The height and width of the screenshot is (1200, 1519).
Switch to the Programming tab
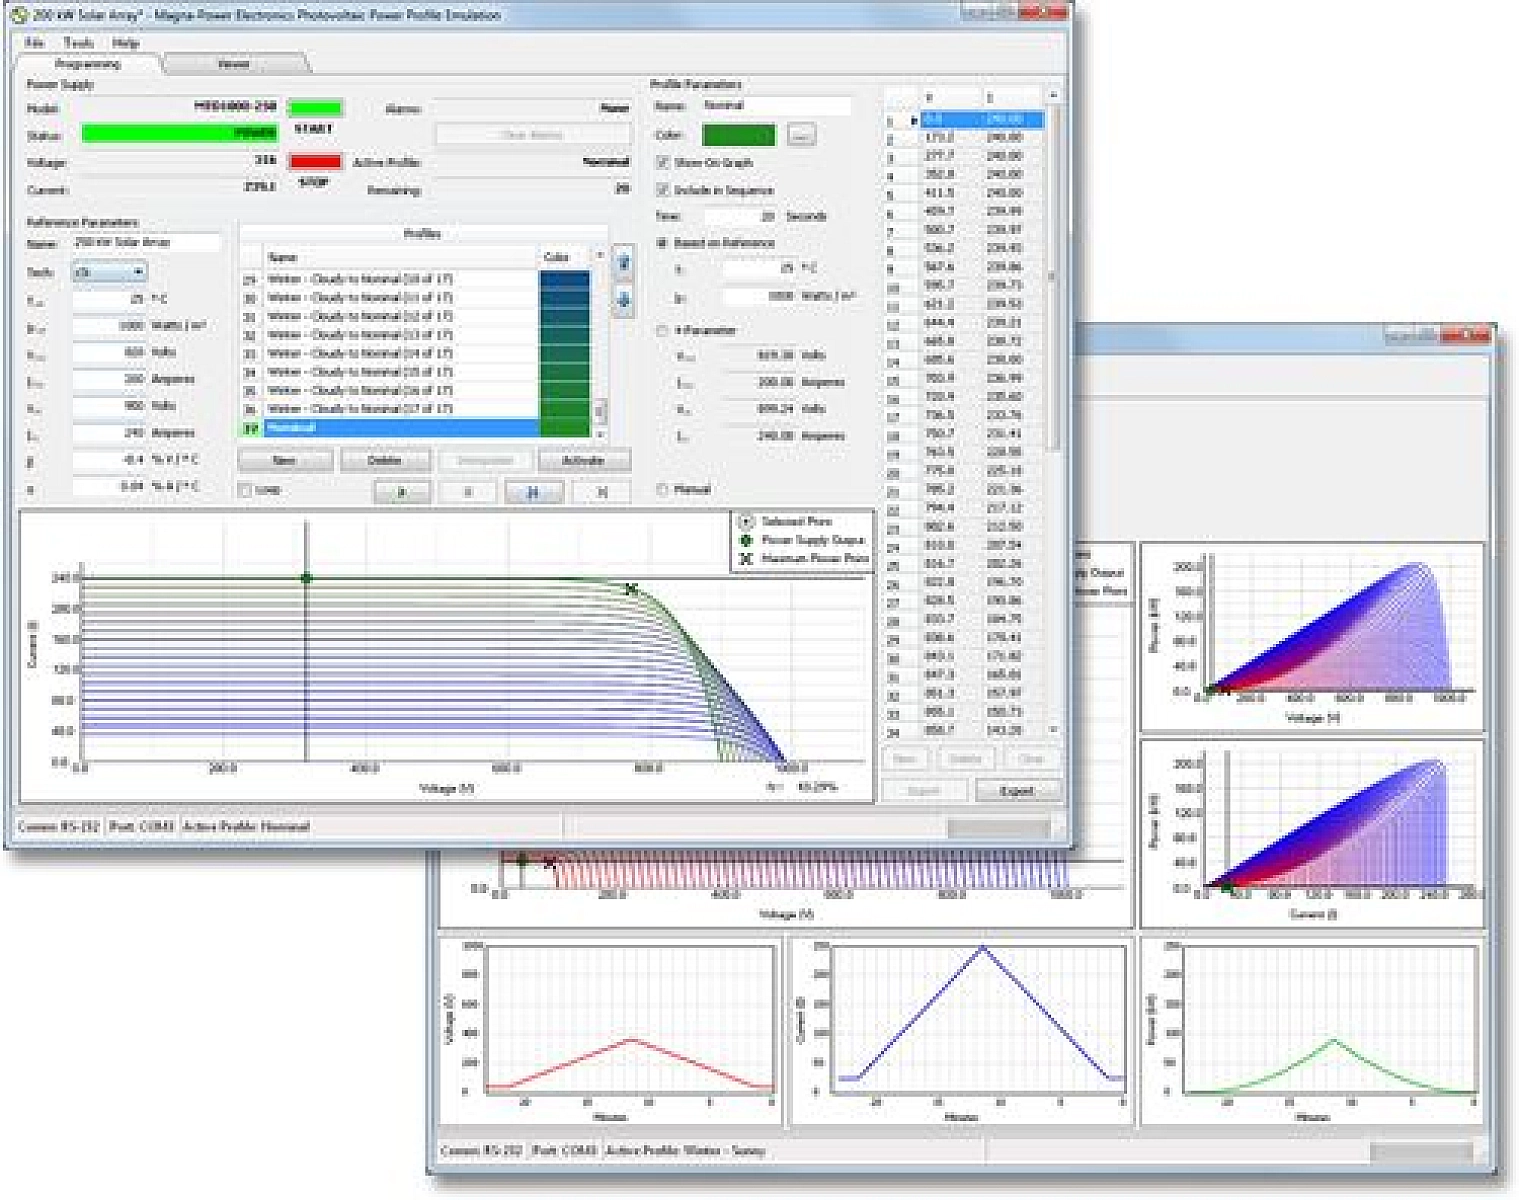click(88, 64)
